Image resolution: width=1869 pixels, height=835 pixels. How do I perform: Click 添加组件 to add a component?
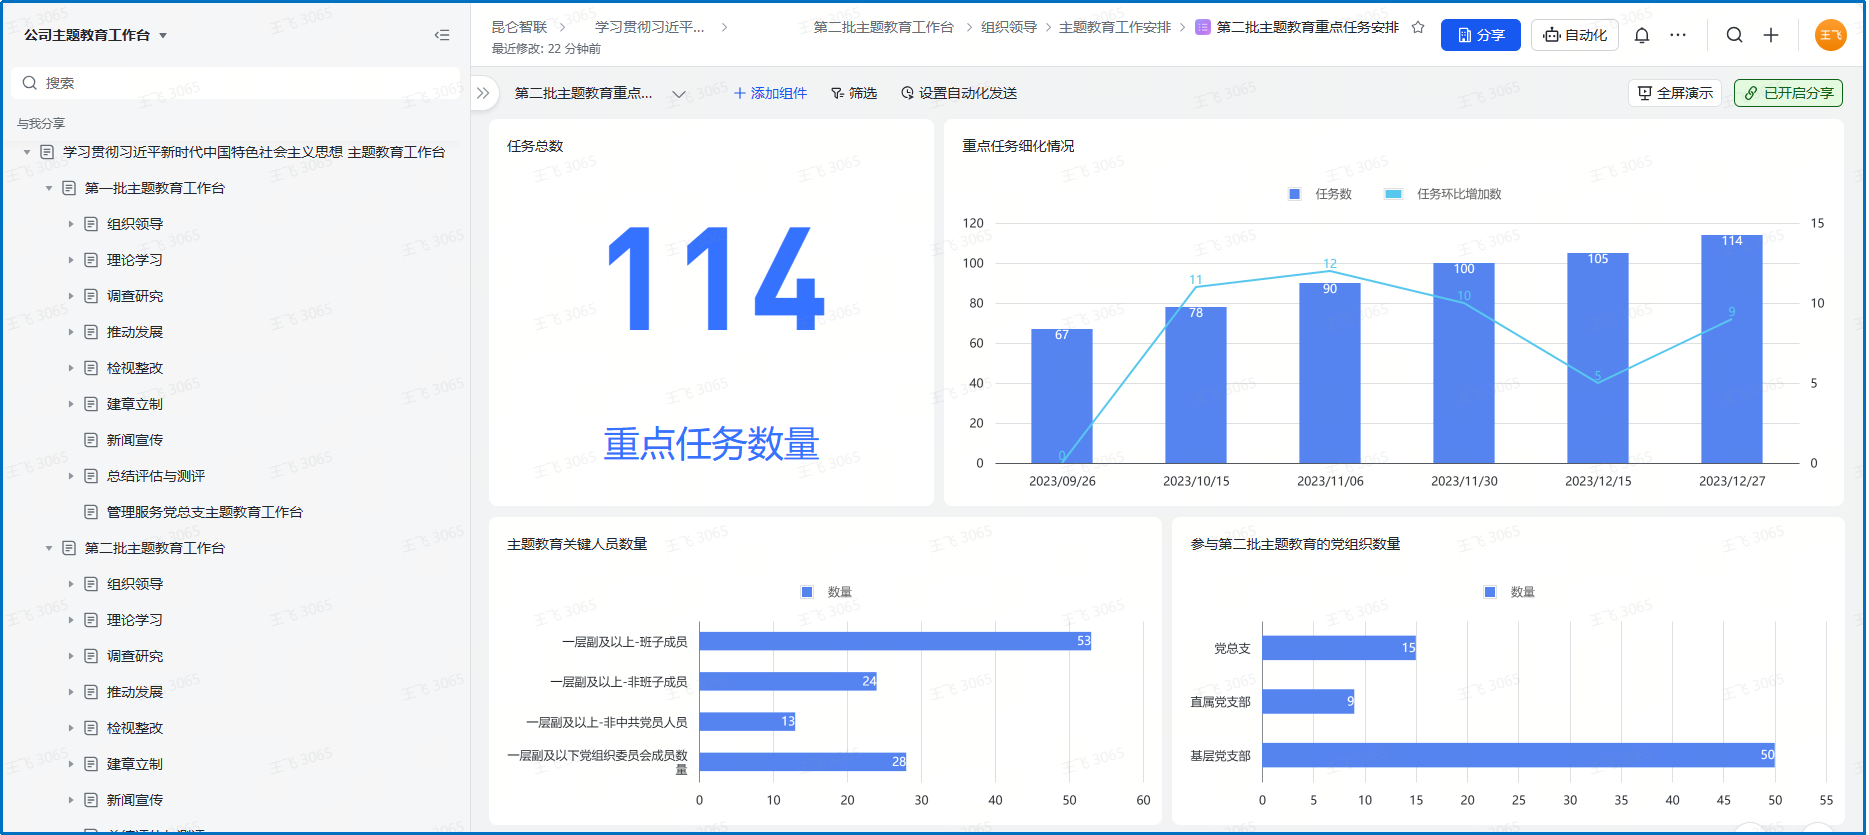(770, 93)
